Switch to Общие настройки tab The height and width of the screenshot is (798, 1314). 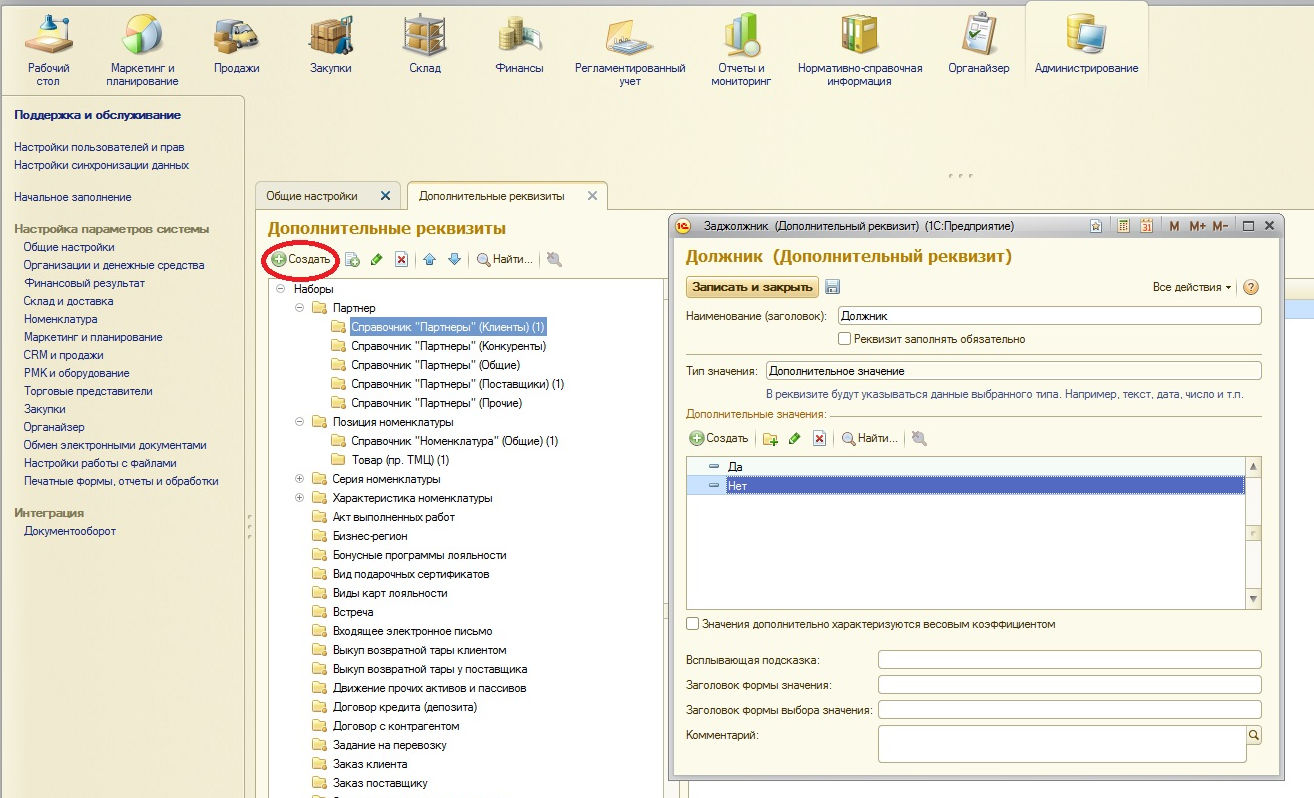311,196
